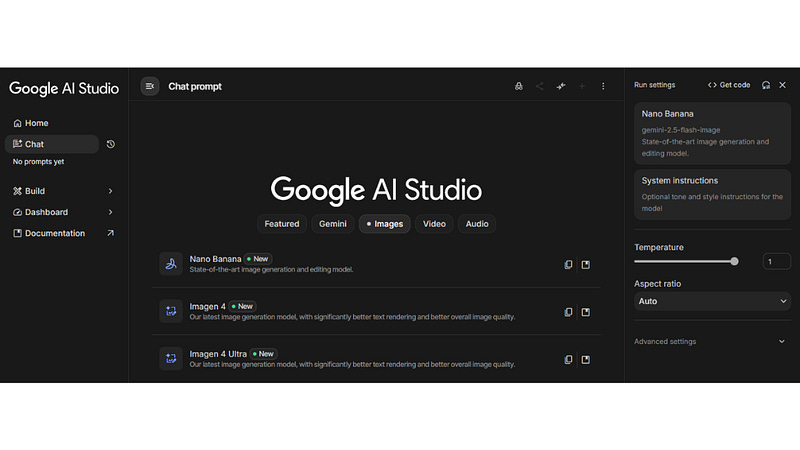The width and height of the screenshot is (800, 450).
Task: Open Documentation external link arrow
Action: (110, 233)
